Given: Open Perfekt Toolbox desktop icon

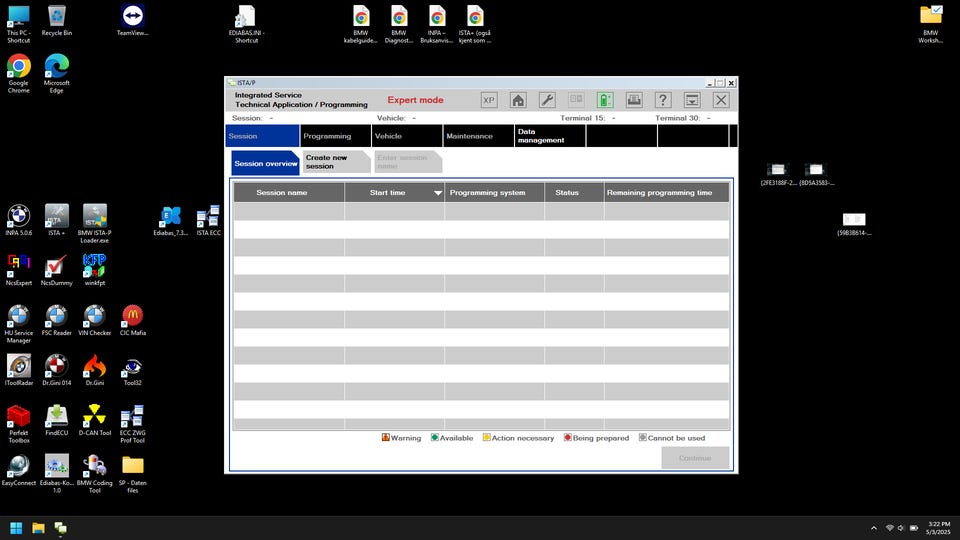Looking at the screenshot, I should 18,424.
